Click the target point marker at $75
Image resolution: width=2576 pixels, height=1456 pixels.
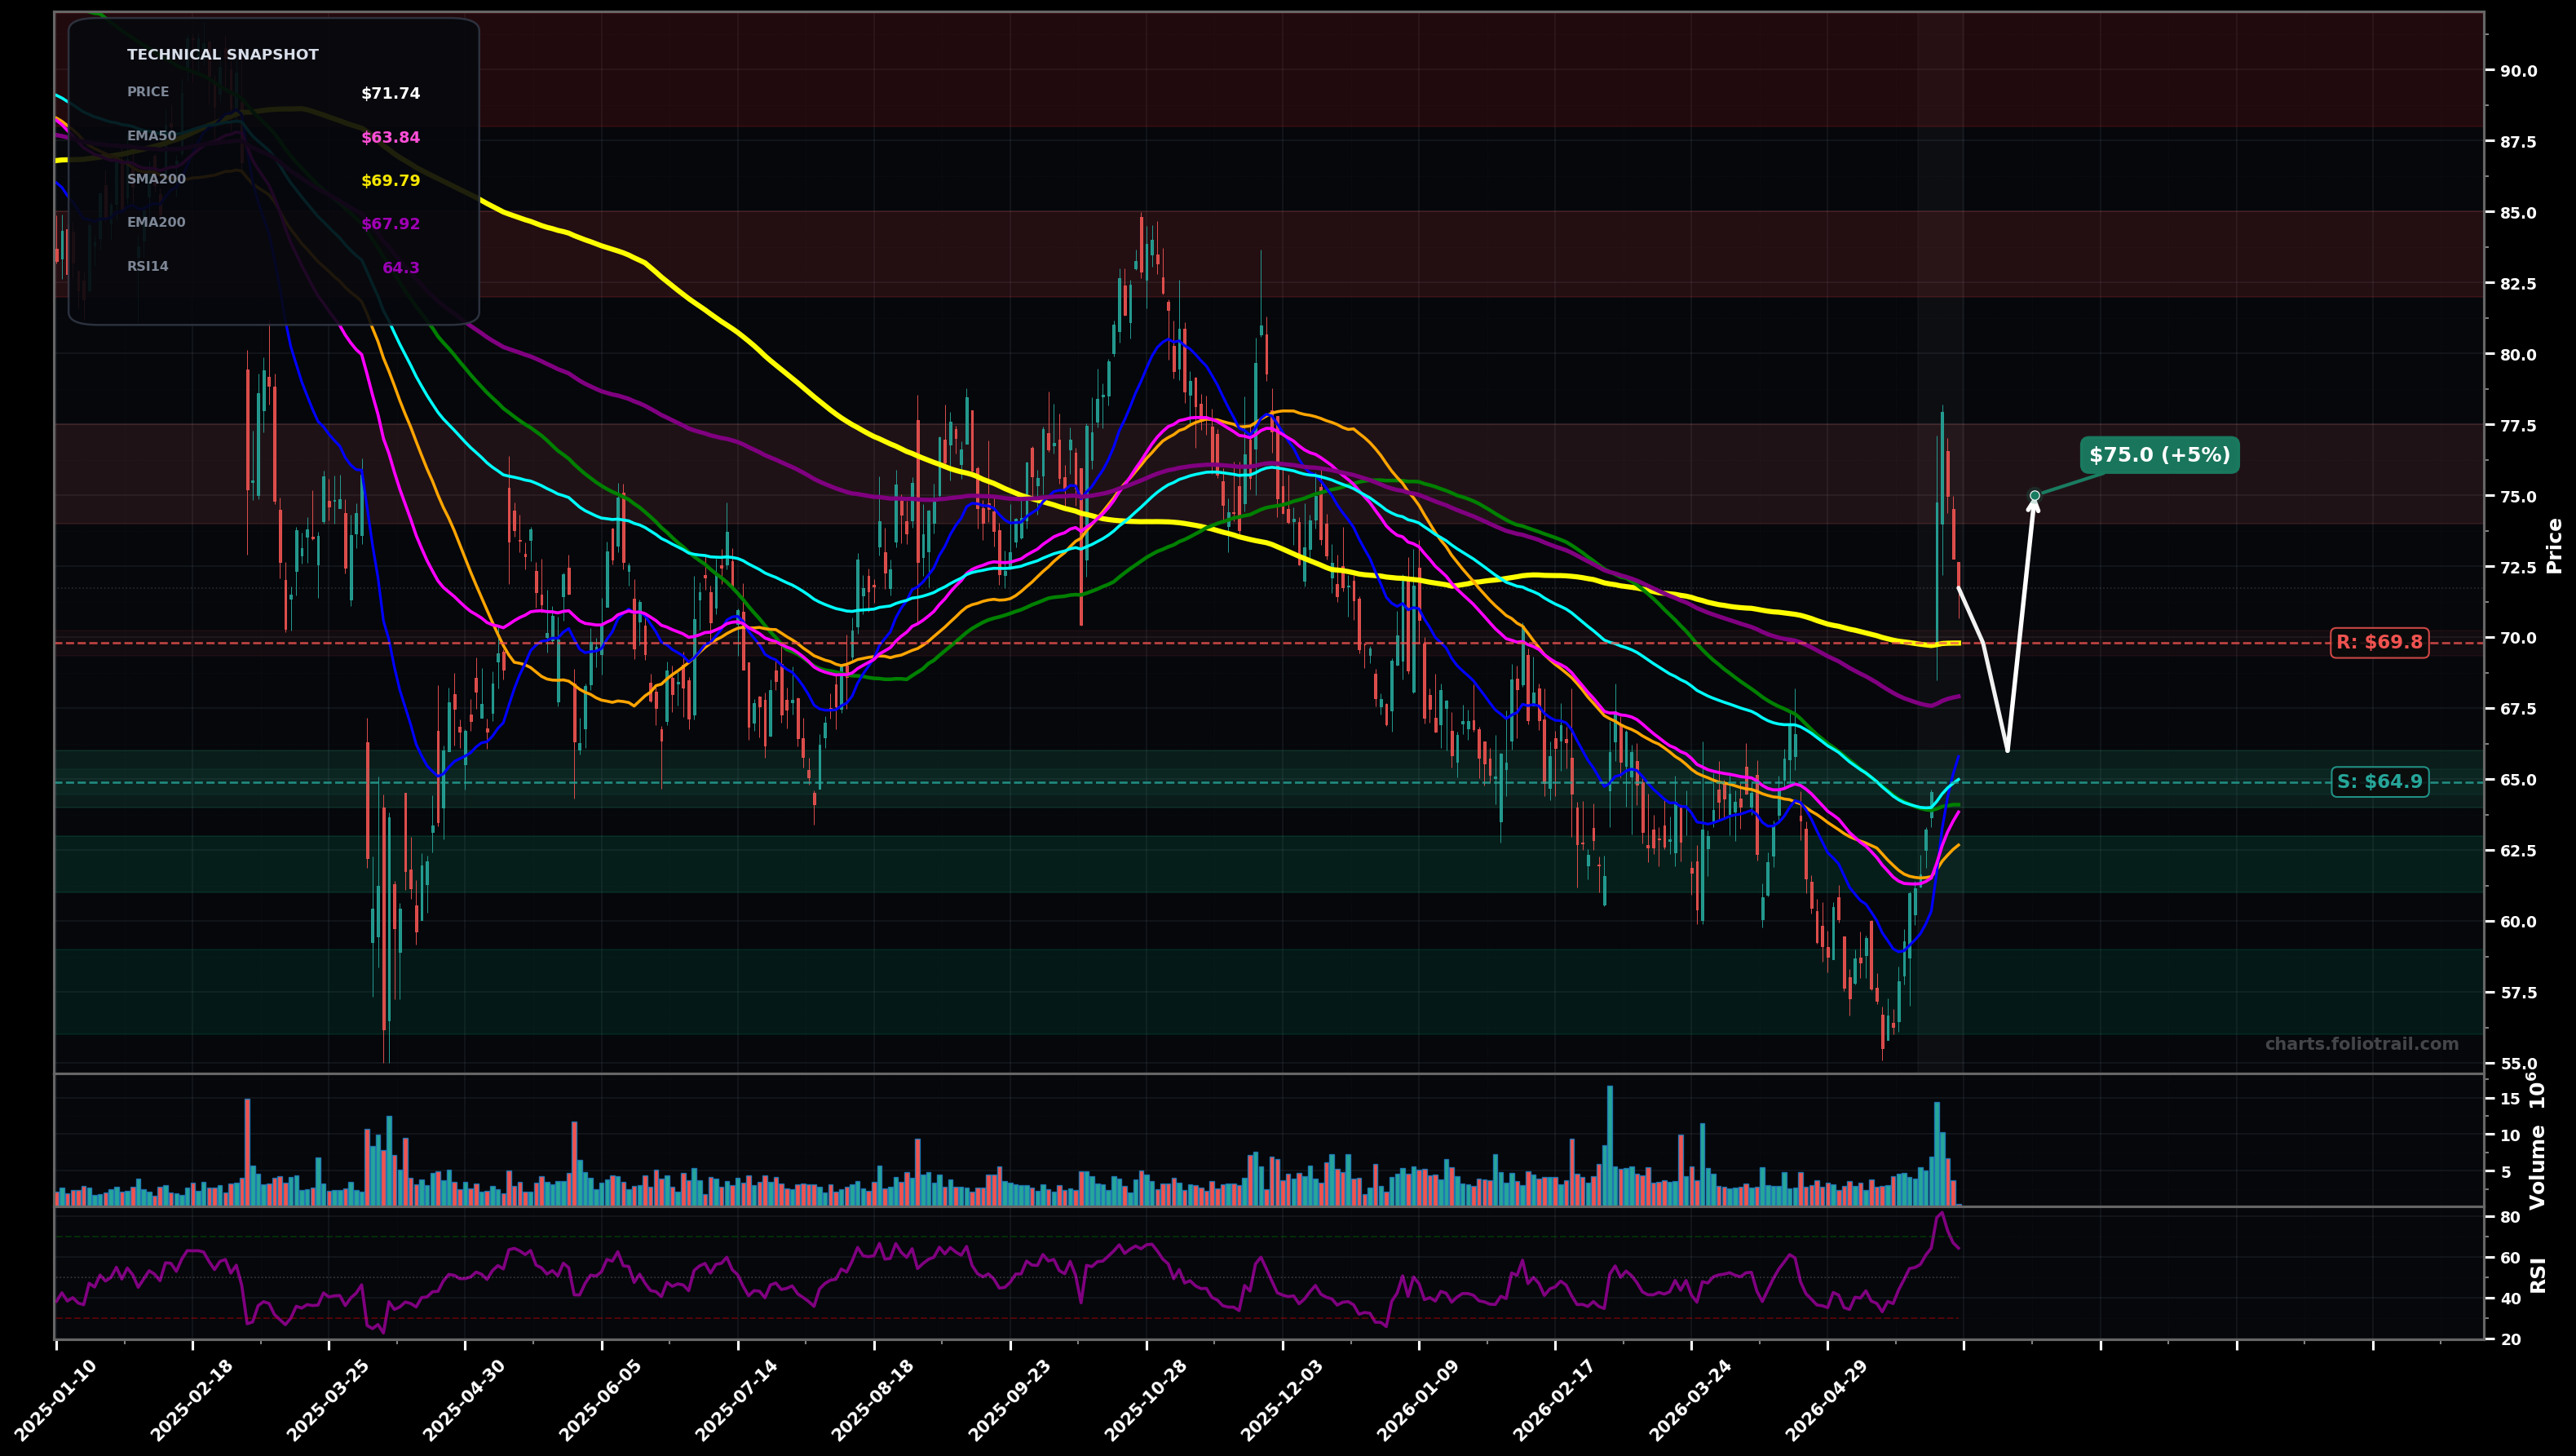2034,496
